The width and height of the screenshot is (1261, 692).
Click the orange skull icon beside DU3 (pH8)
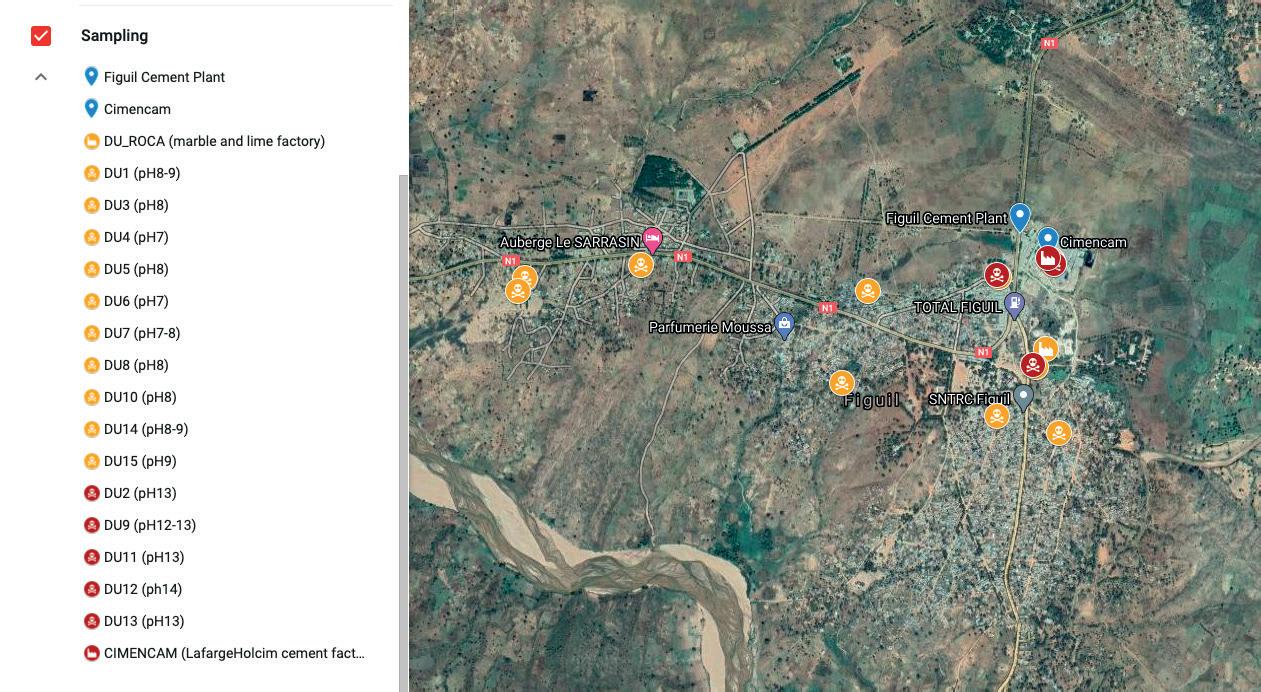point(91,205)
